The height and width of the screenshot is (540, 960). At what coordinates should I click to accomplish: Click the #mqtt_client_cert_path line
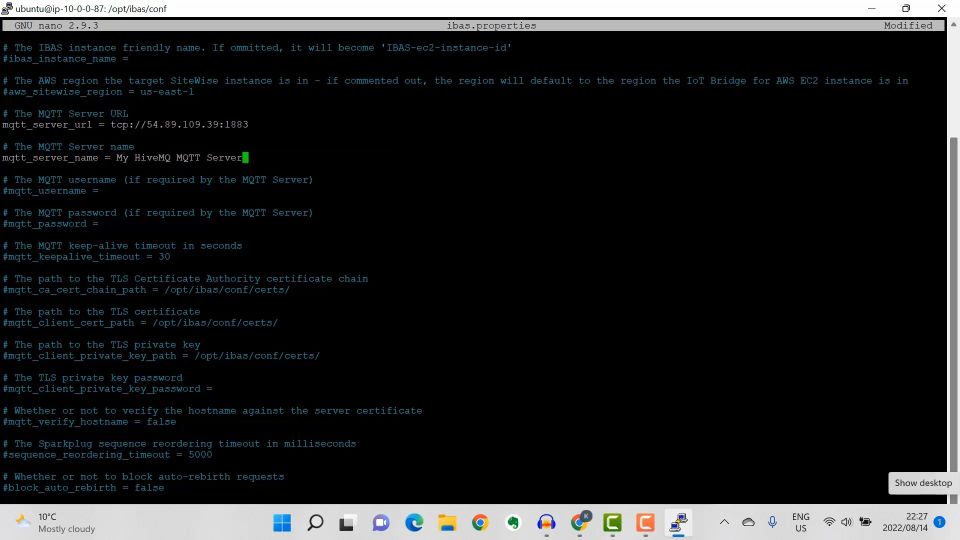pos(140,323)
